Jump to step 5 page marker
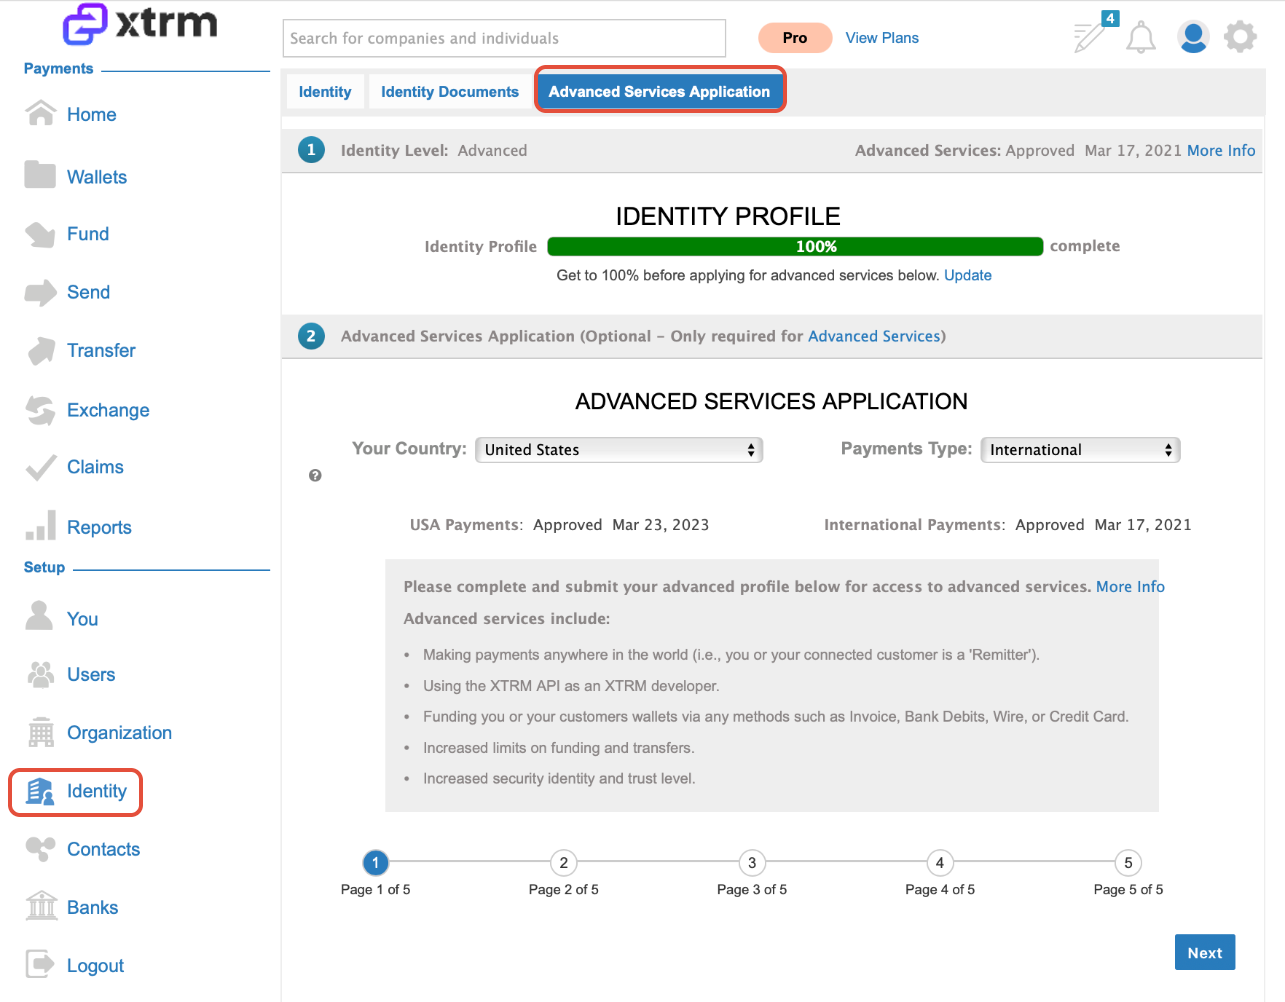Screen dimensions: 1285x1002 click(x=1128, y=862)
